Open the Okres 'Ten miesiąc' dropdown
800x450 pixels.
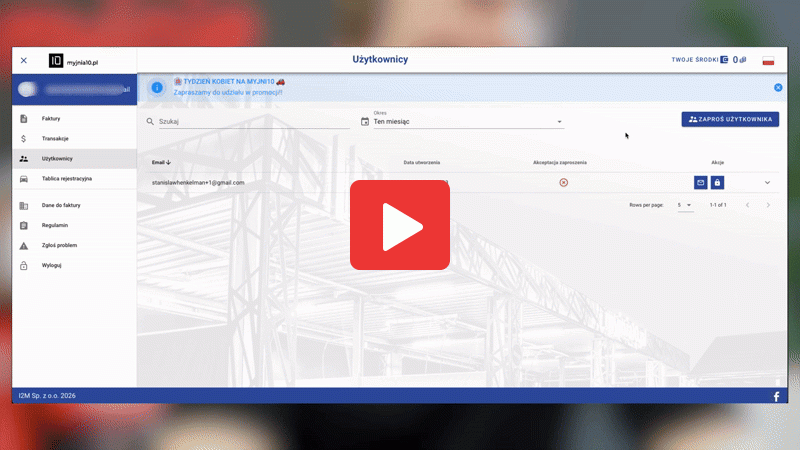click(x=468, y=122)
